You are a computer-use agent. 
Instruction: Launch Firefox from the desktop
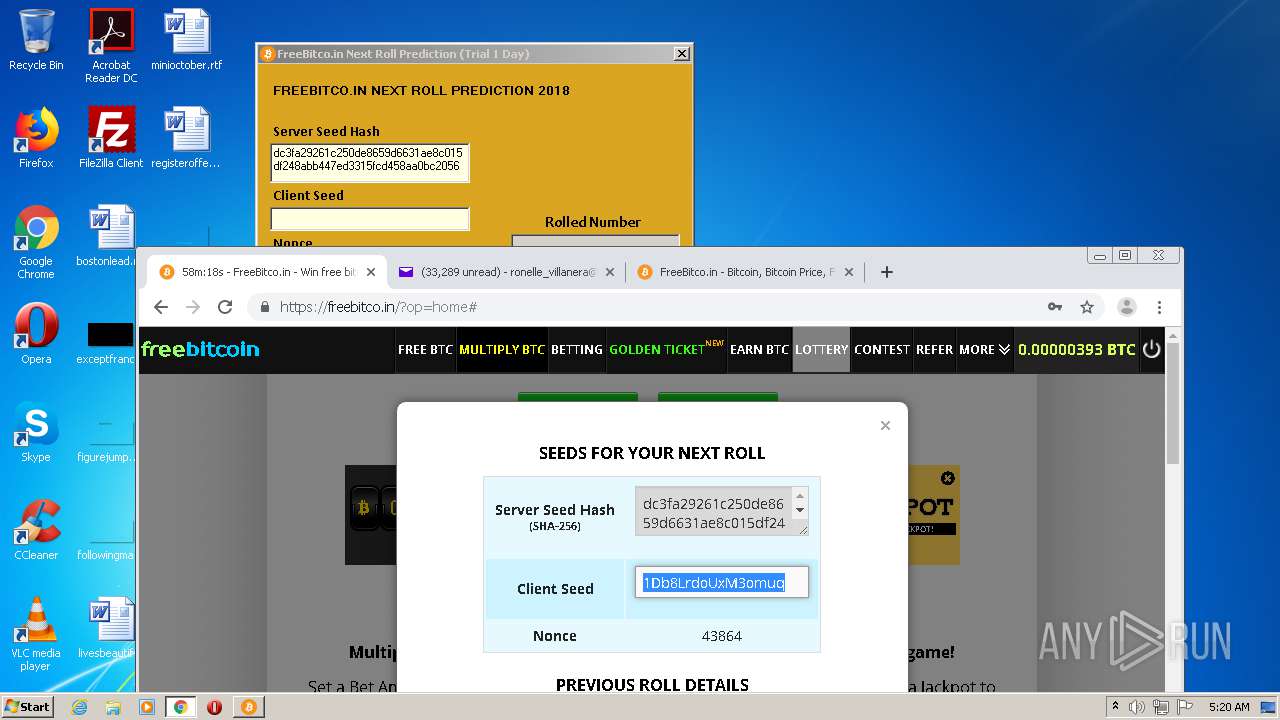36,138
